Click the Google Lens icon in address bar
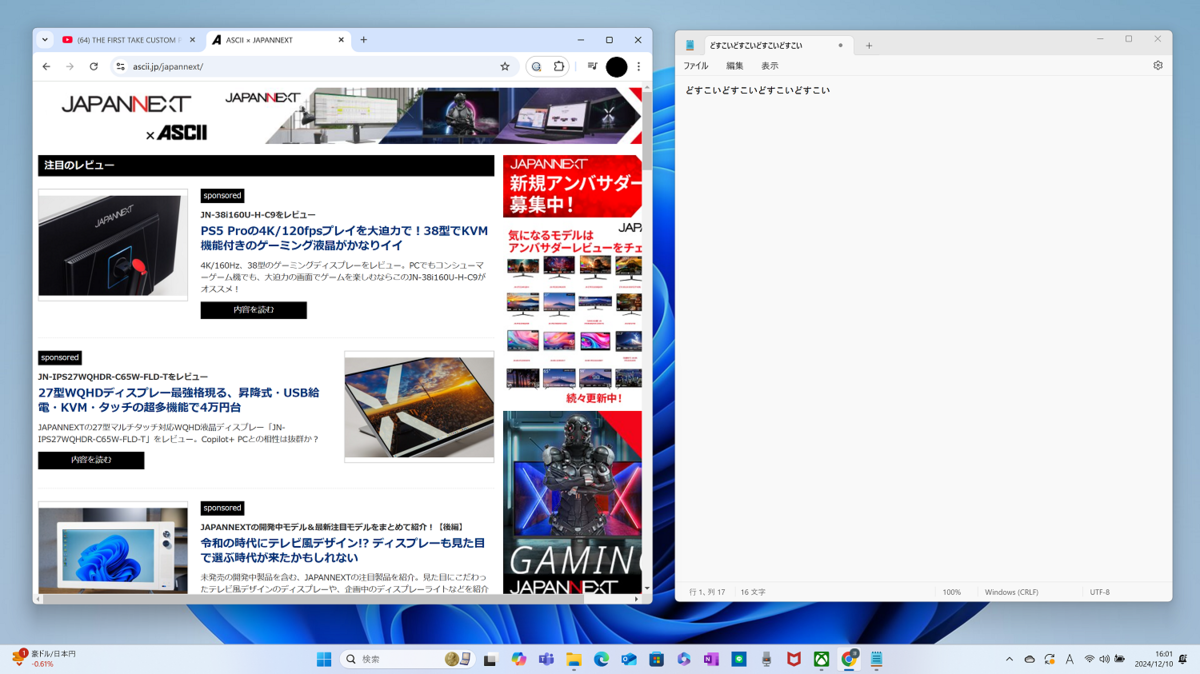Screen dimensions: 1200x674 (x=536, y=66)
